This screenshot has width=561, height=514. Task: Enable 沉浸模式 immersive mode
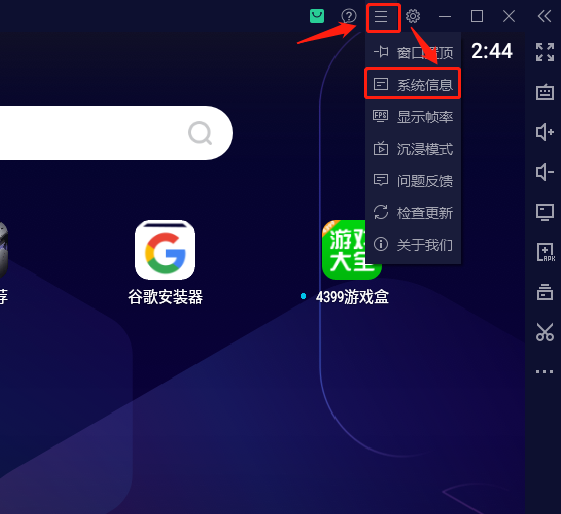coord(413,149)
